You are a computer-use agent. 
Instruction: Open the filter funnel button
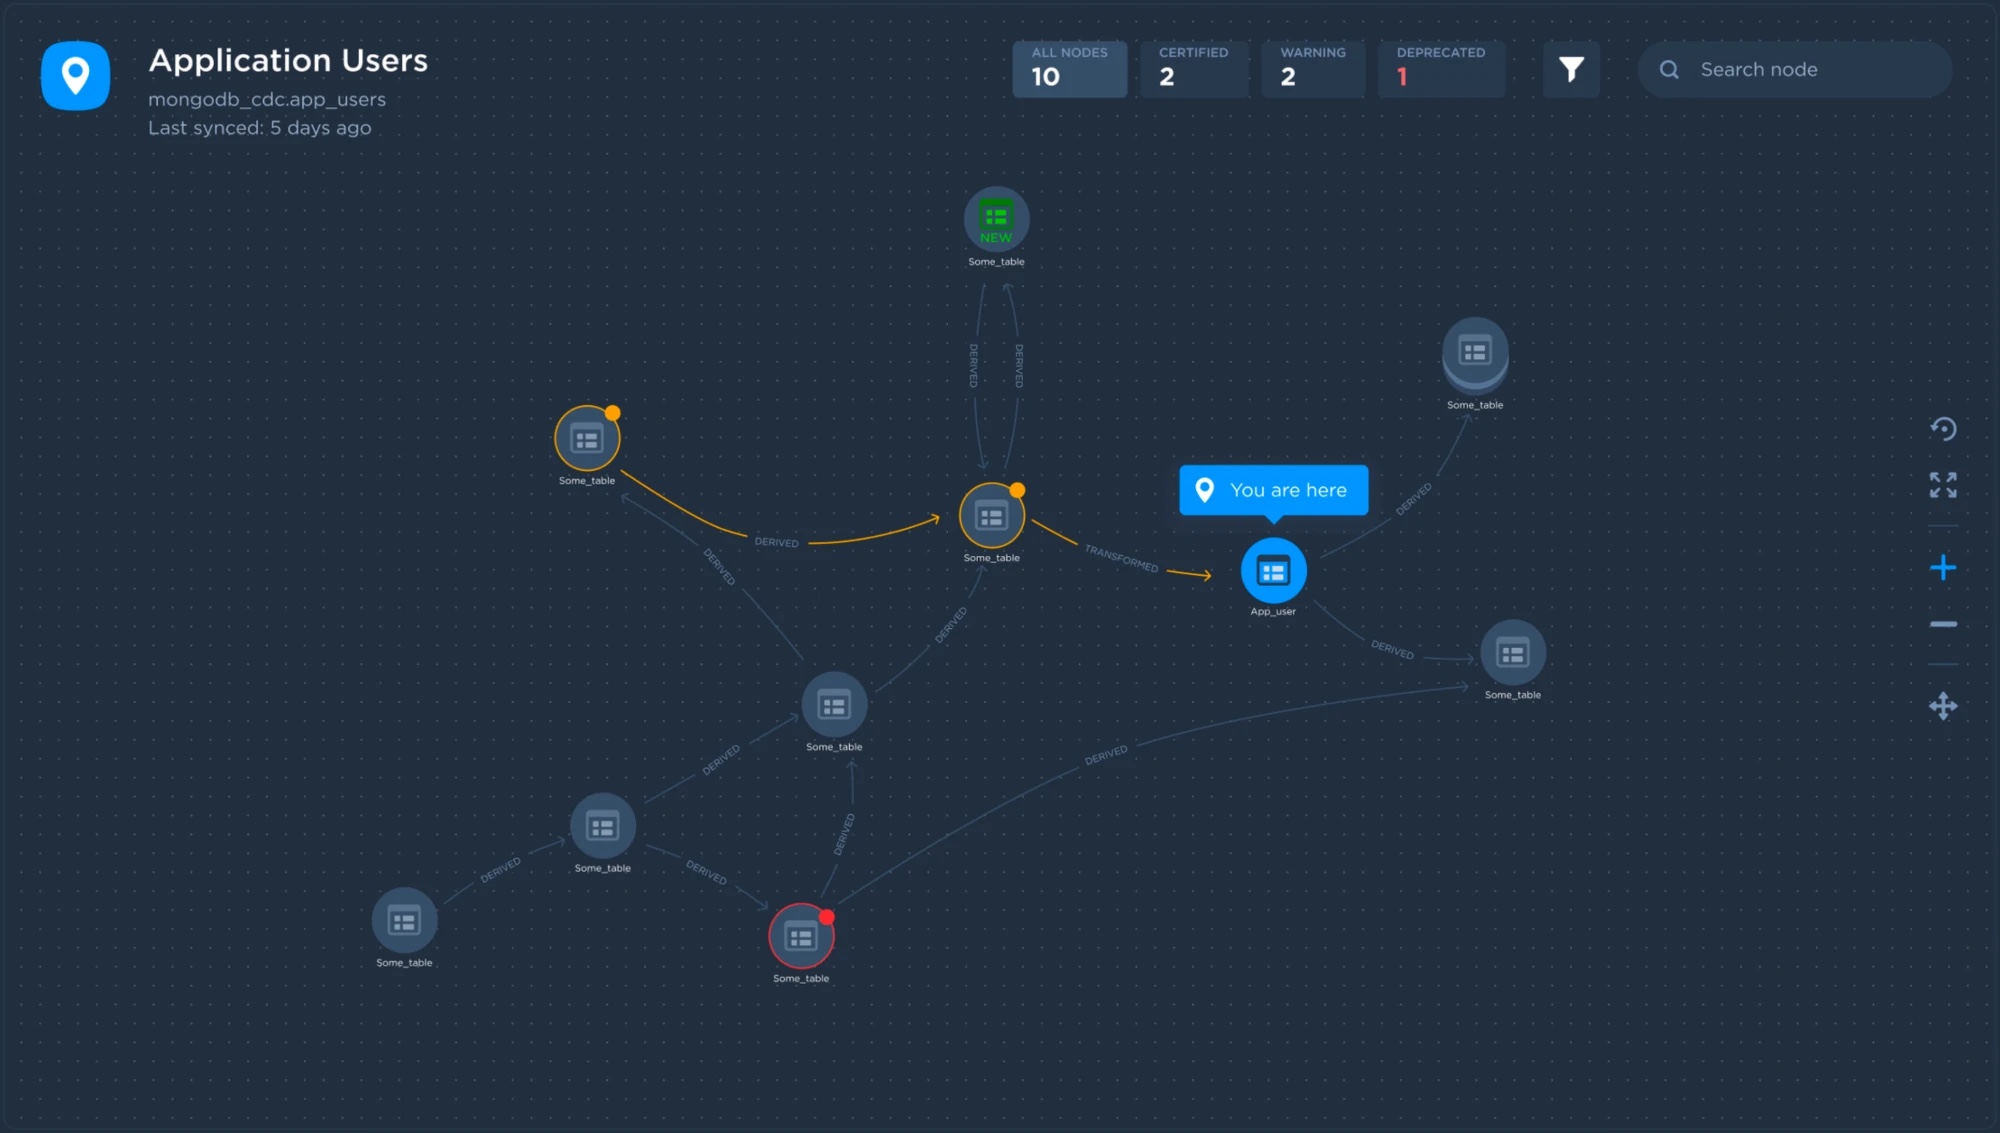[x=1571, y=69]
